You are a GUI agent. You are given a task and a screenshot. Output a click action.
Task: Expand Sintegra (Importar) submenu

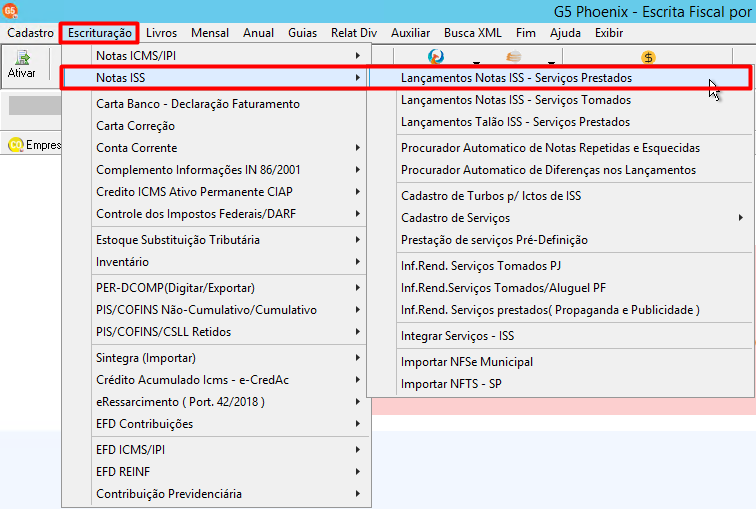click(215, 358)
